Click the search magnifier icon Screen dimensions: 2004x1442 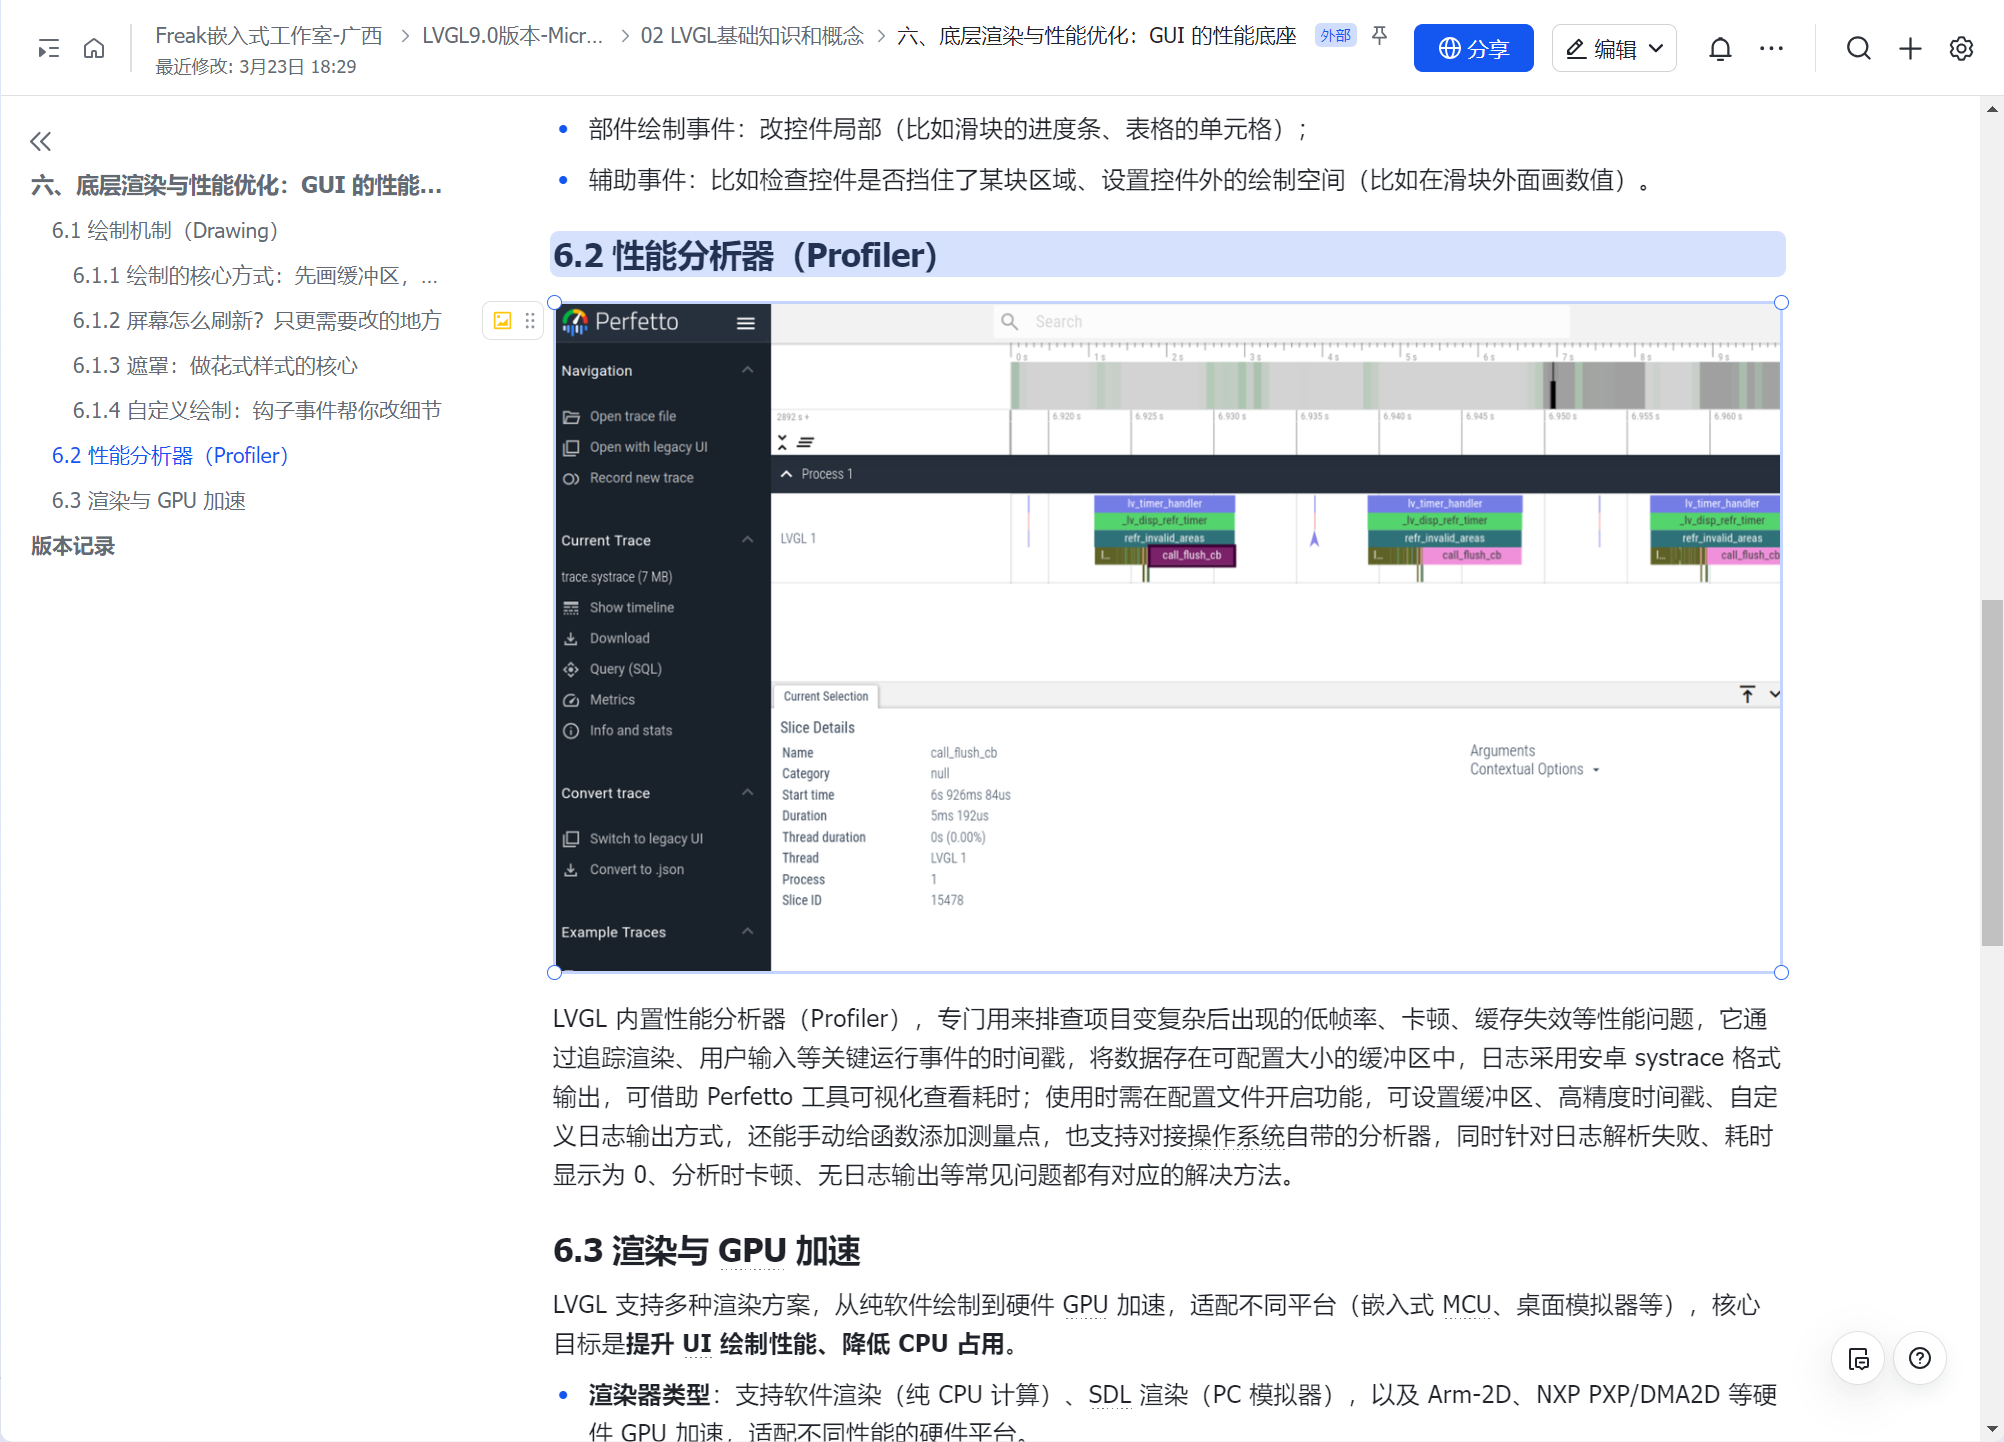1858,48
